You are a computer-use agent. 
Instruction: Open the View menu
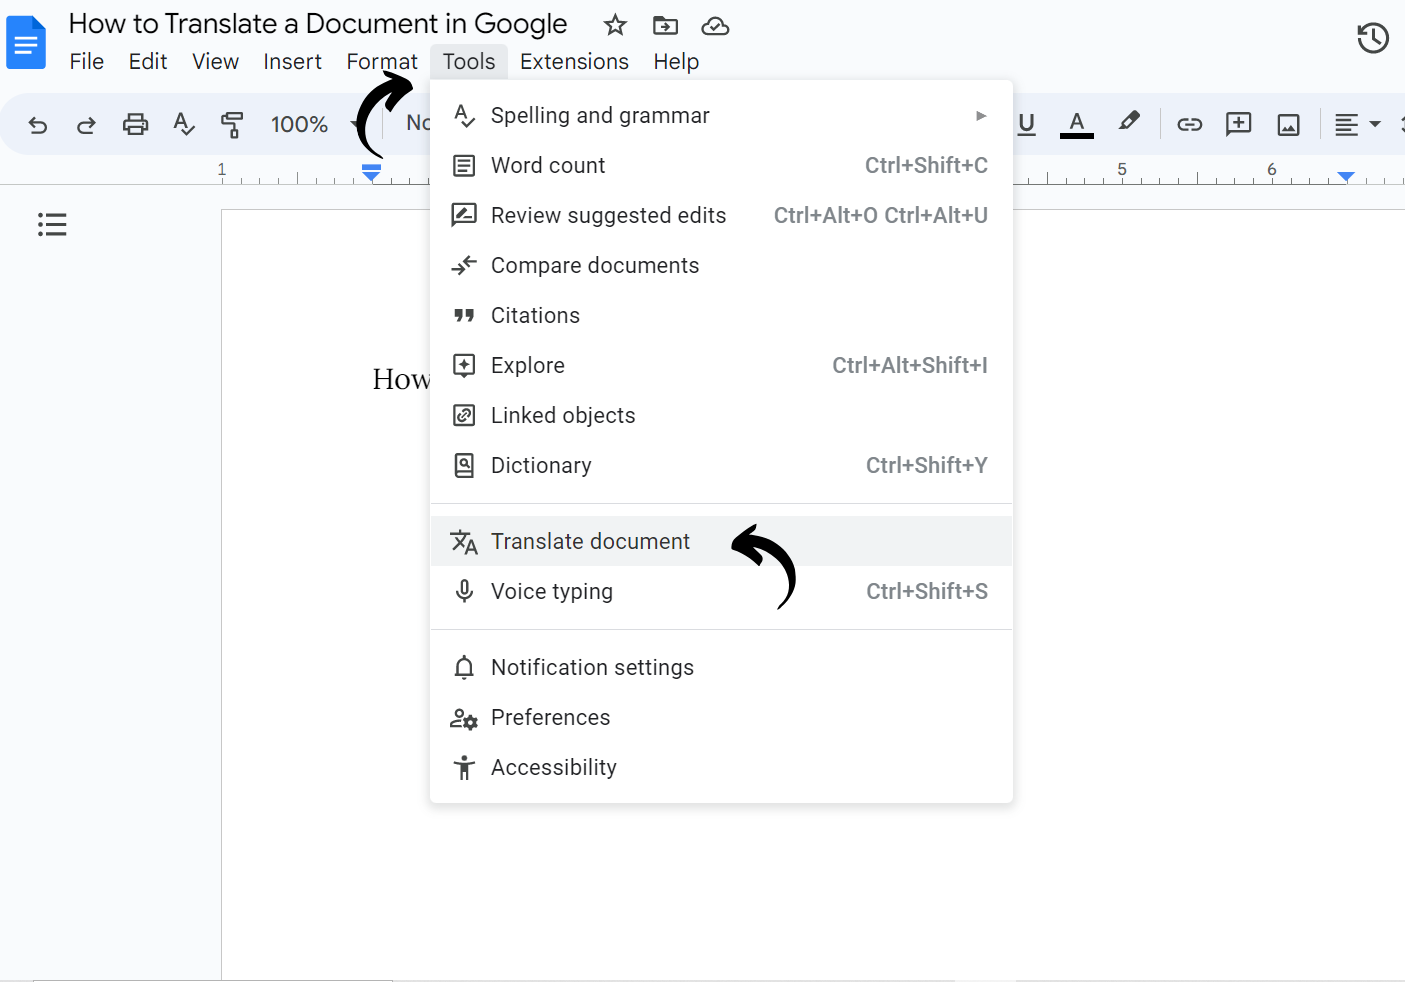pyautogui.click(x=215, y=61)
